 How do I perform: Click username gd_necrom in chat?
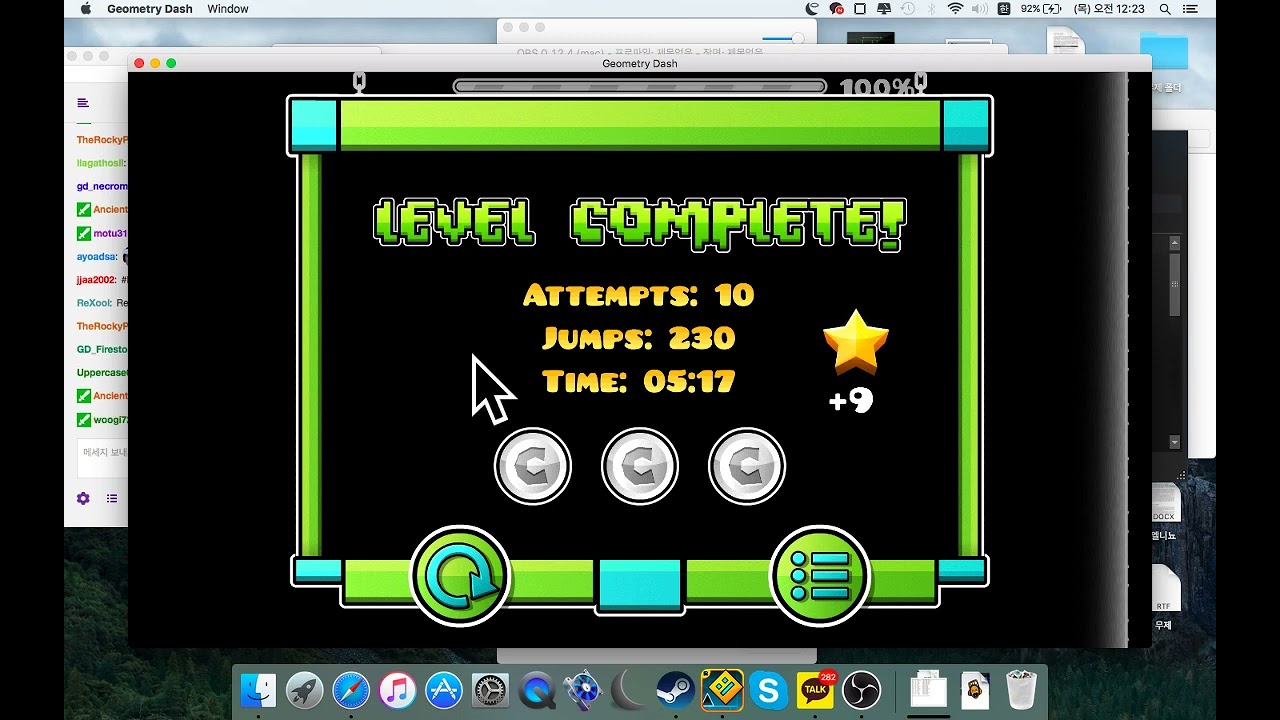pyautogui.click(x=102, y=186)
